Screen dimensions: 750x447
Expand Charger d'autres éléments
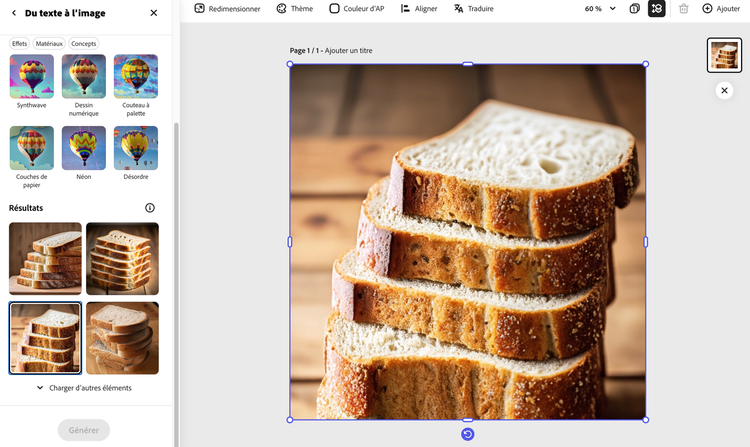point(84,388)
